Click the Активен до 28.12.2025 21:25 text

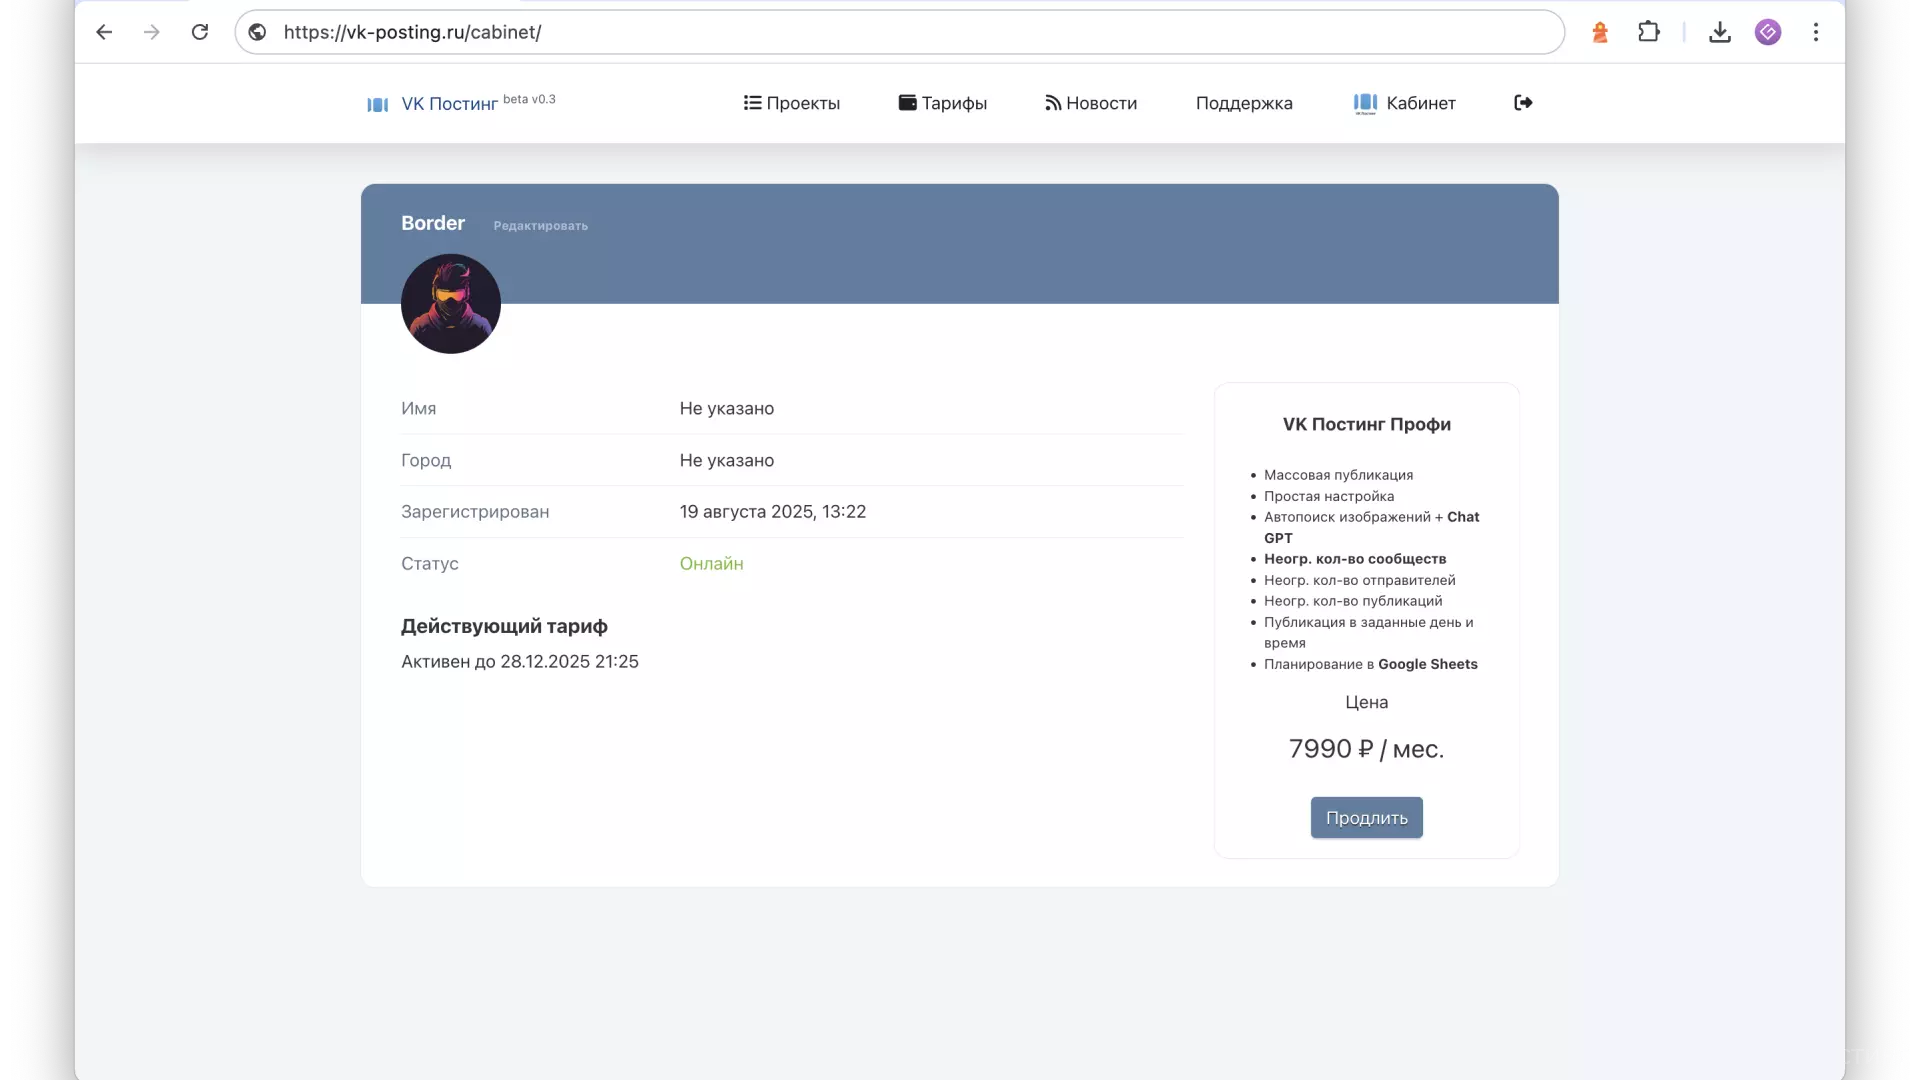click(x=520, y=661)
